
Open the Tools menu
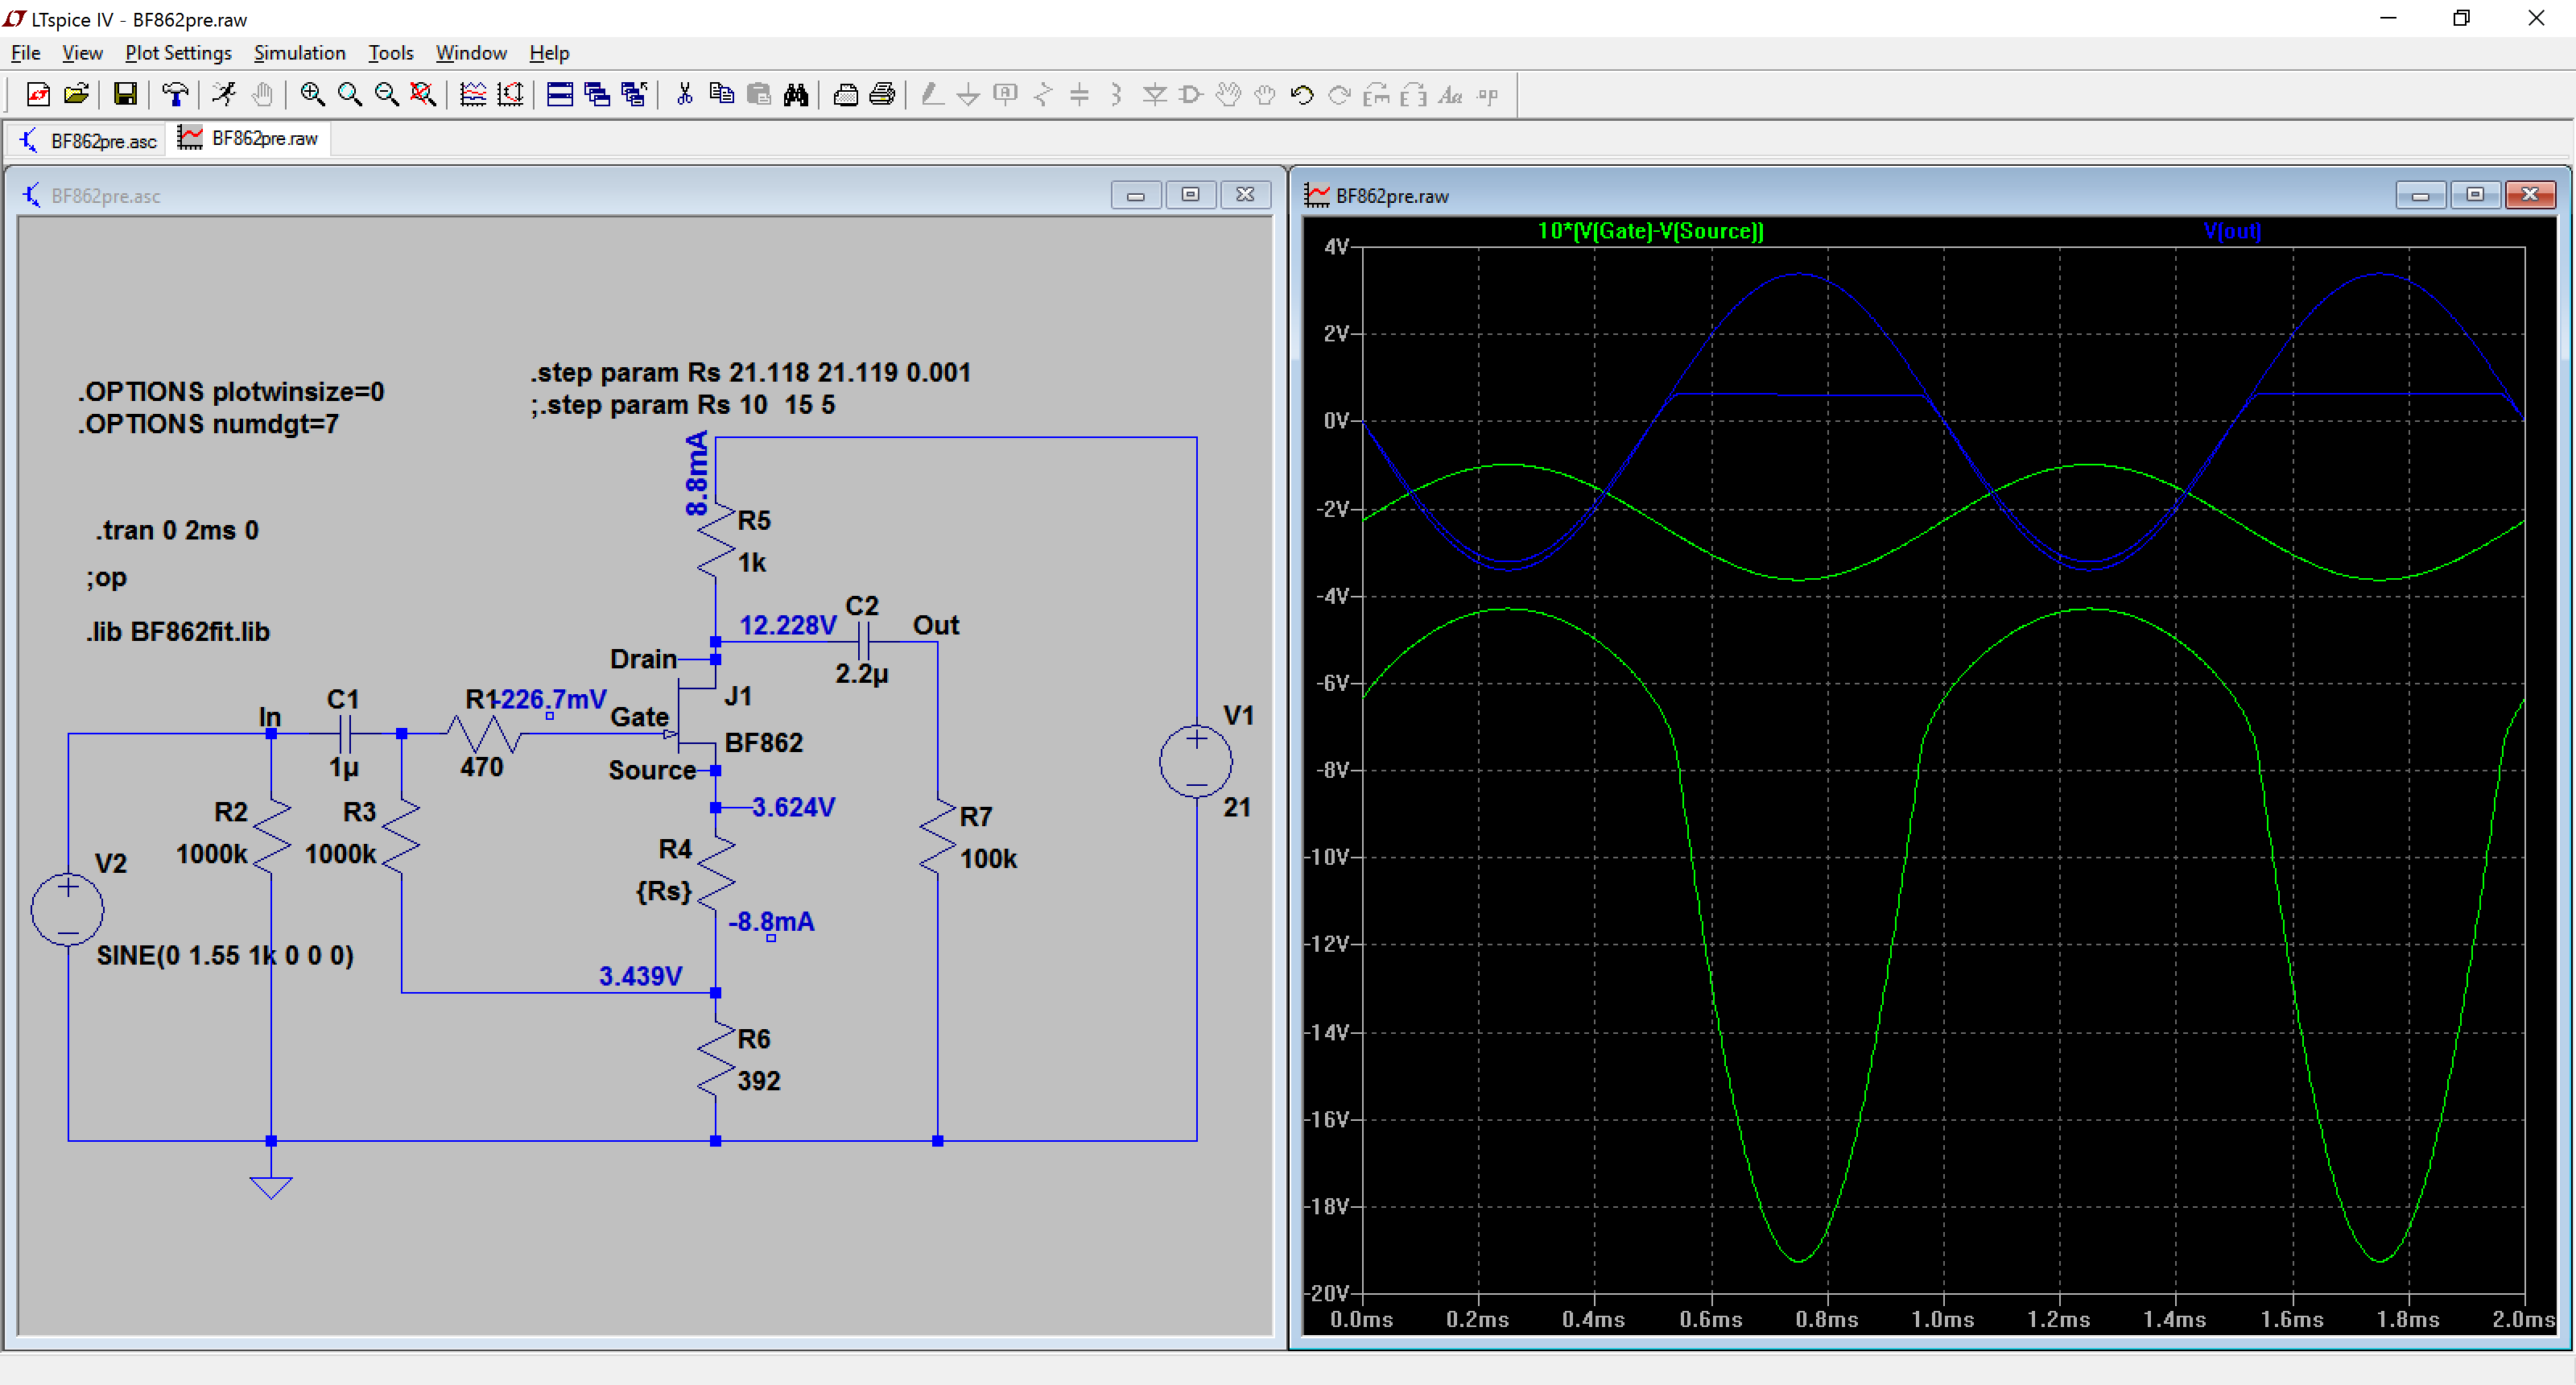tap(390, 53)
